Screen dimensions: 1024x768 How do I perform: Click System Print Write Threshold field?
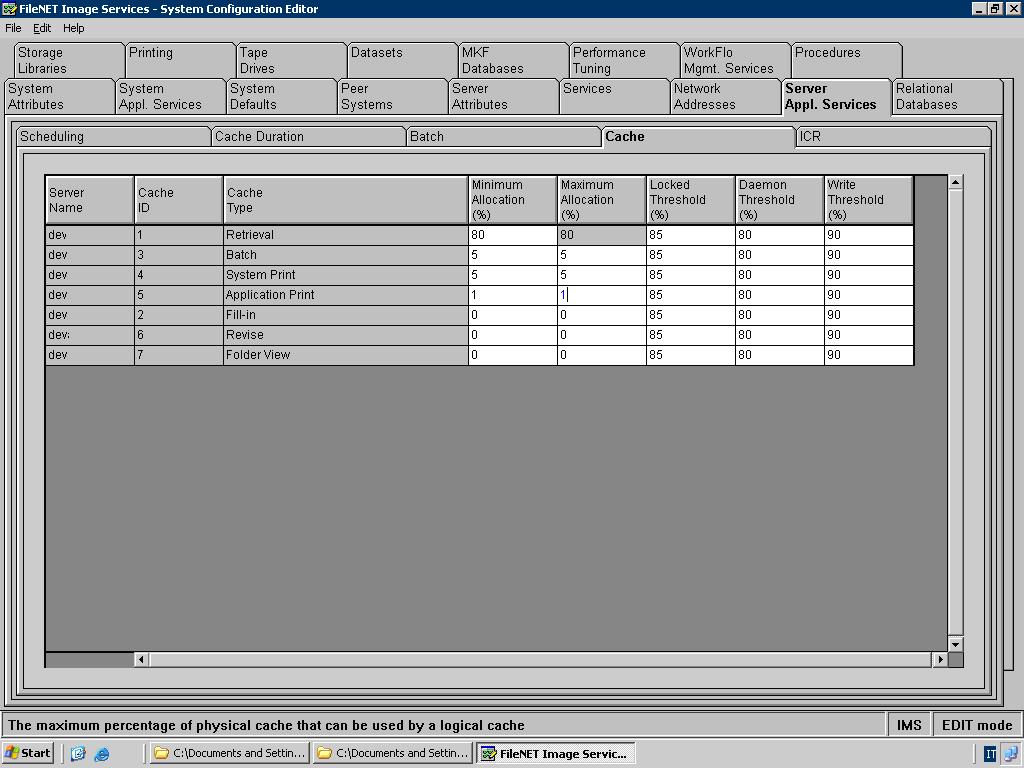tap(869, 275)
